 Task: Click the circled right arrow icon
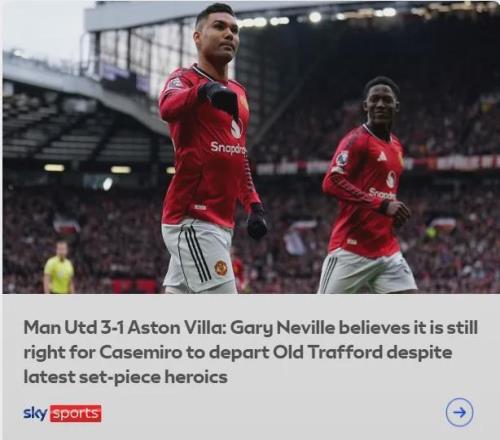459,412
